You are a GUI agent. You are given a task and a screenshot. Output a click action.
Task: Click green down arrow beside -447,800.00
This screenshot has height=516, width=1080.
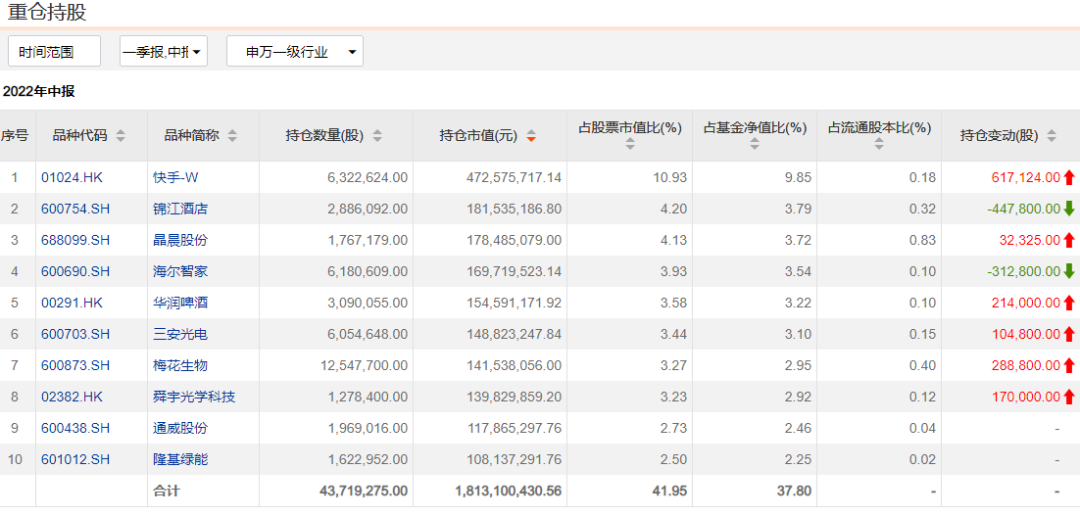[x=1069, y=209]
